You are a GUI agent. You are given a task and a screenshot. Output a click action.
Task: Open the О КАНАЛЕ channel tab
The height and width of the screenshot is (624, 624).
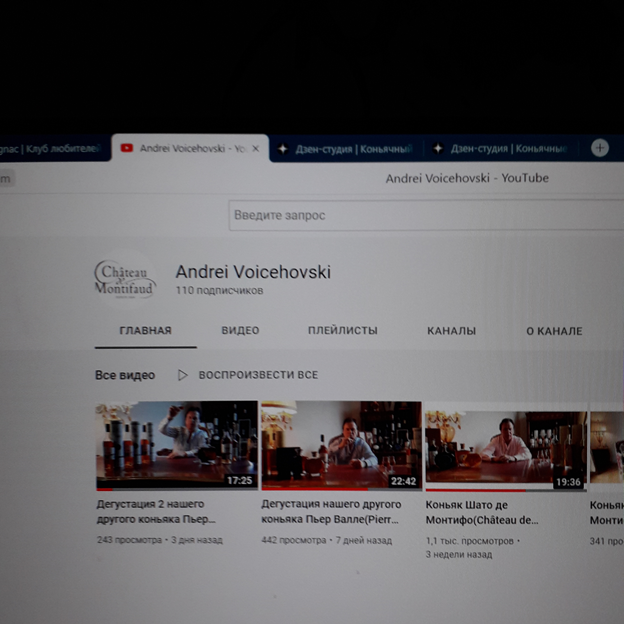pyautogui.click(x=554, y=331)
